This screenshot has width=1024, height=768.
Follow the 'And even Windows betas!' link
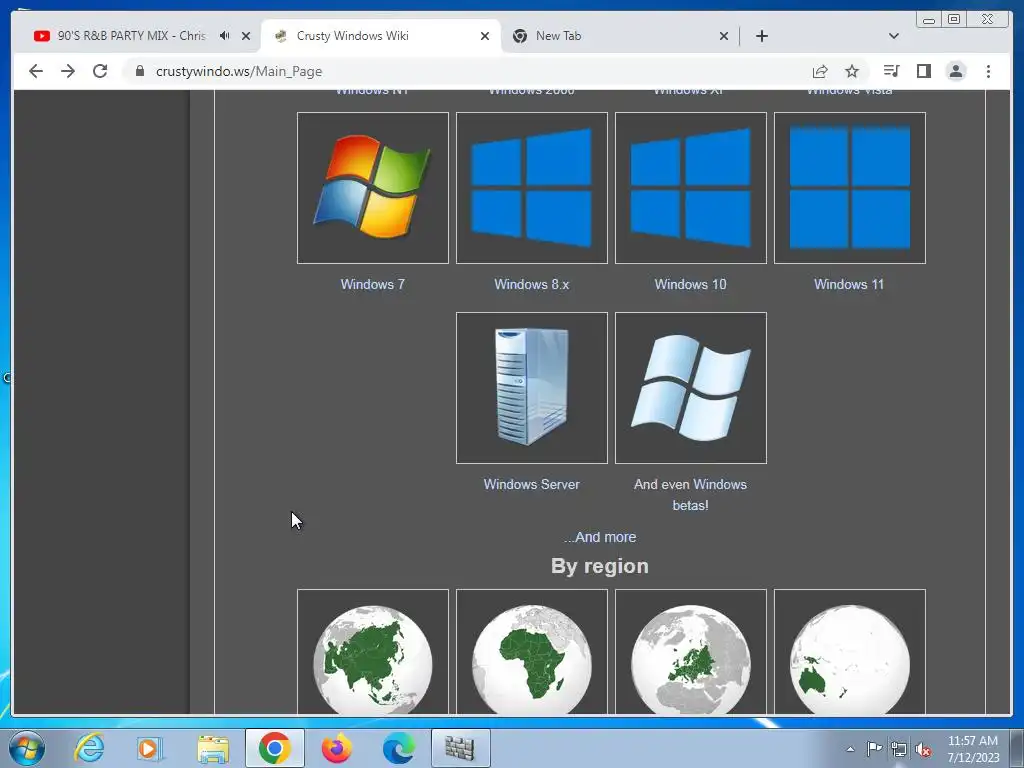click(690, 494)
